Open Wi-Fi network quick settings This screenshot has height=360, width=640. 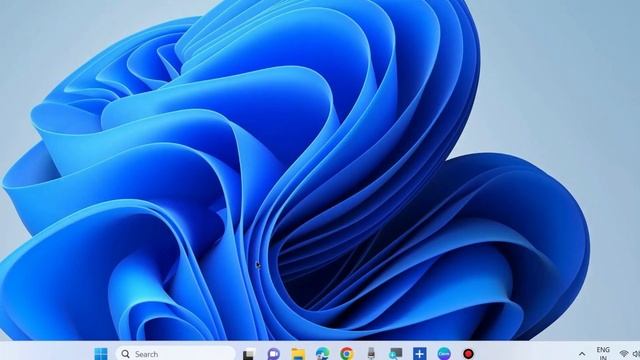pyautogui.click(x=624, y=354)
